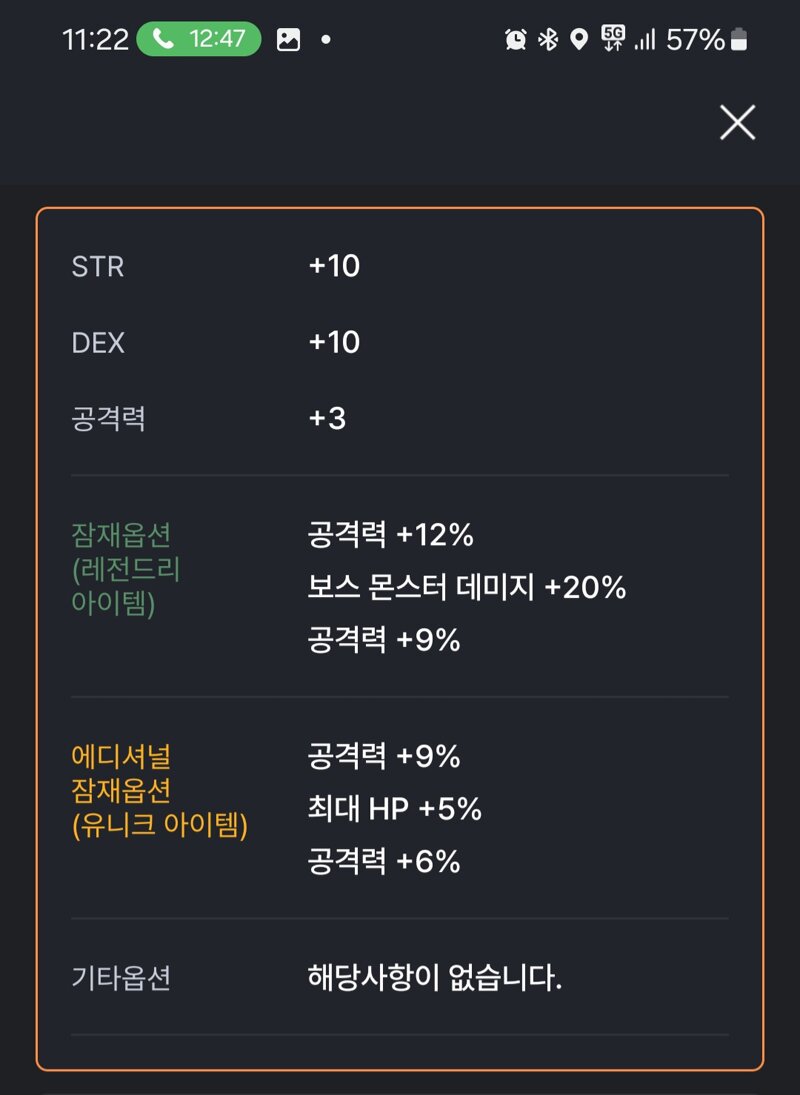Tap 보스 몬스터 데미지 +20% option
This screenshot has height=1095, width=800.
[467, 587]
